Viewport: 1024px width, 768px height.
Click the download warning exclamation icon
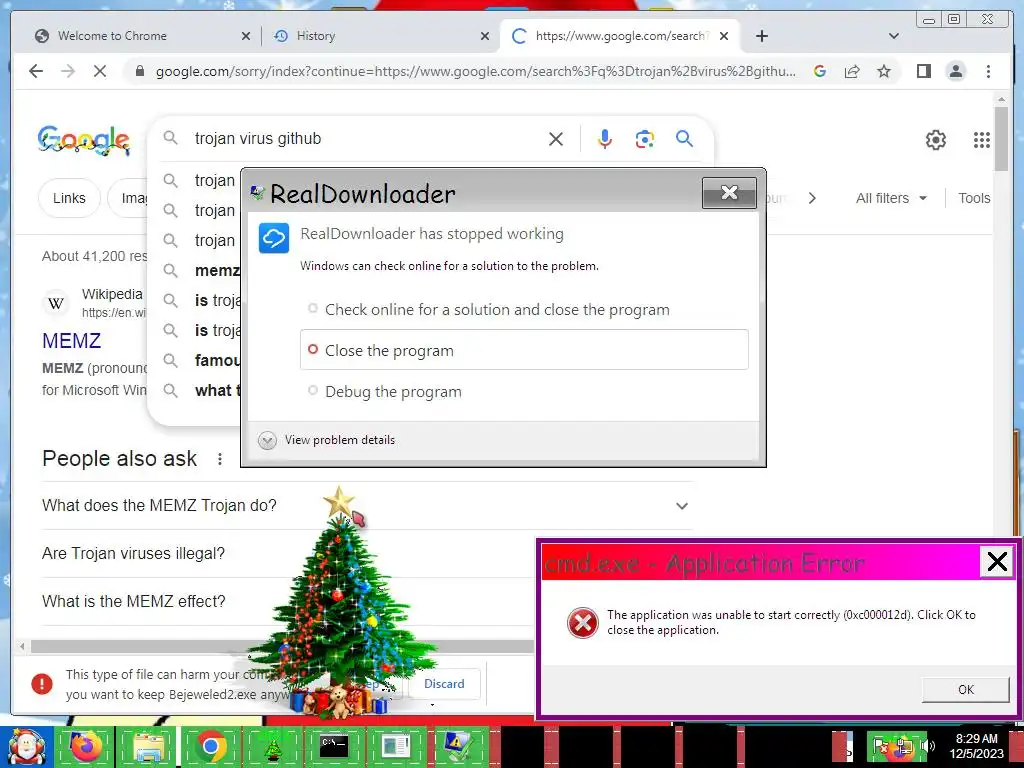pyautogui.click(x=42, y=684)
